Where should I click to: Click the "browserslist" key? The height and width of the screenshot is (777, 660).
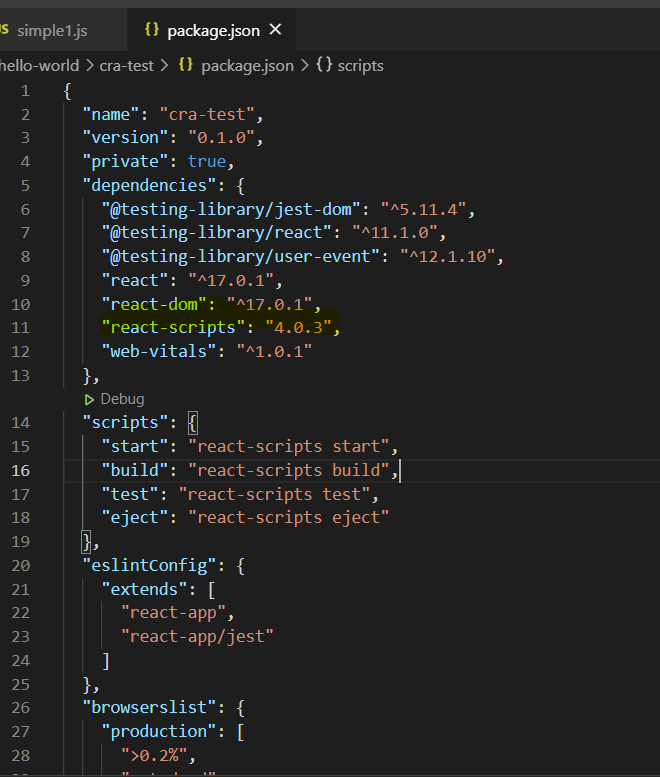[x=149, y=708]
